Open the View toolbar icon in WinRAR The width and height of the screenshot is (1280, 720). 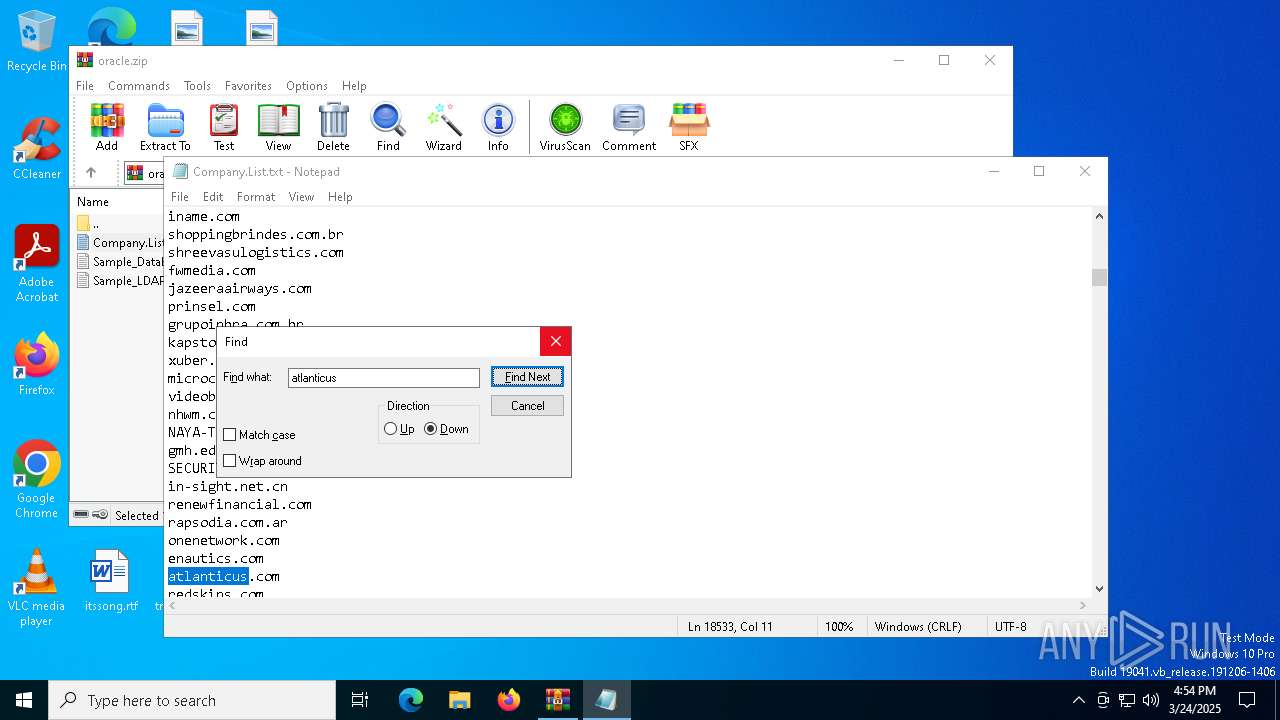click(278, 127)
